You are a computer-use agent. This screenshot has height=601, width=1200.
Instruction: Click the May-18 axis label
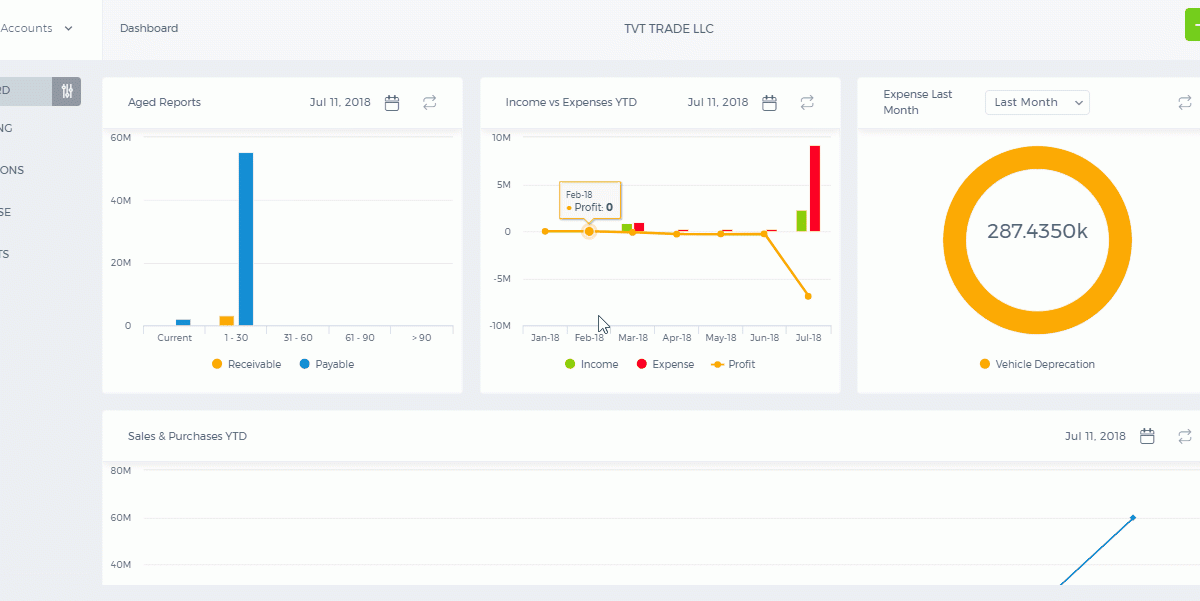coord(721,338)
